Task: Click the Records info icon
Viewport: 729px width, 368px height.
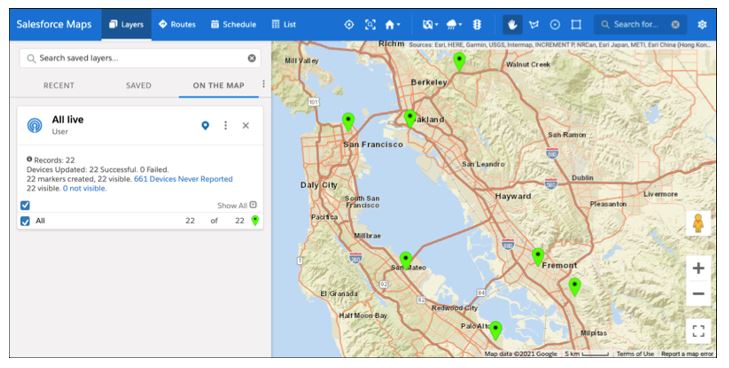Action: click(x=29, y=159)
